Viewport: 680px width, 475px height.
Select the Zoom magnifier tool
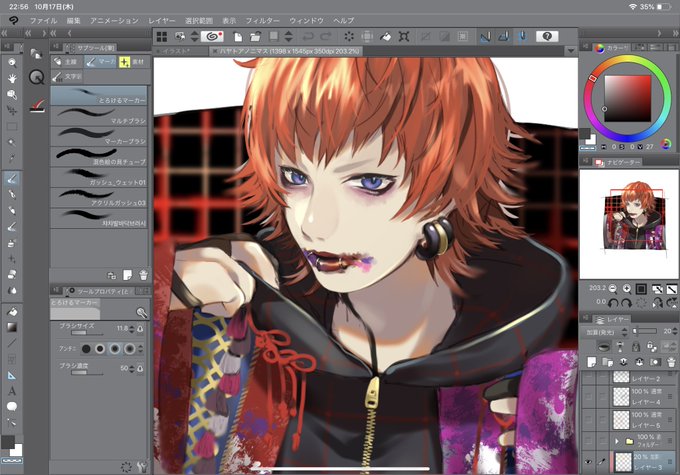point(12,63)
